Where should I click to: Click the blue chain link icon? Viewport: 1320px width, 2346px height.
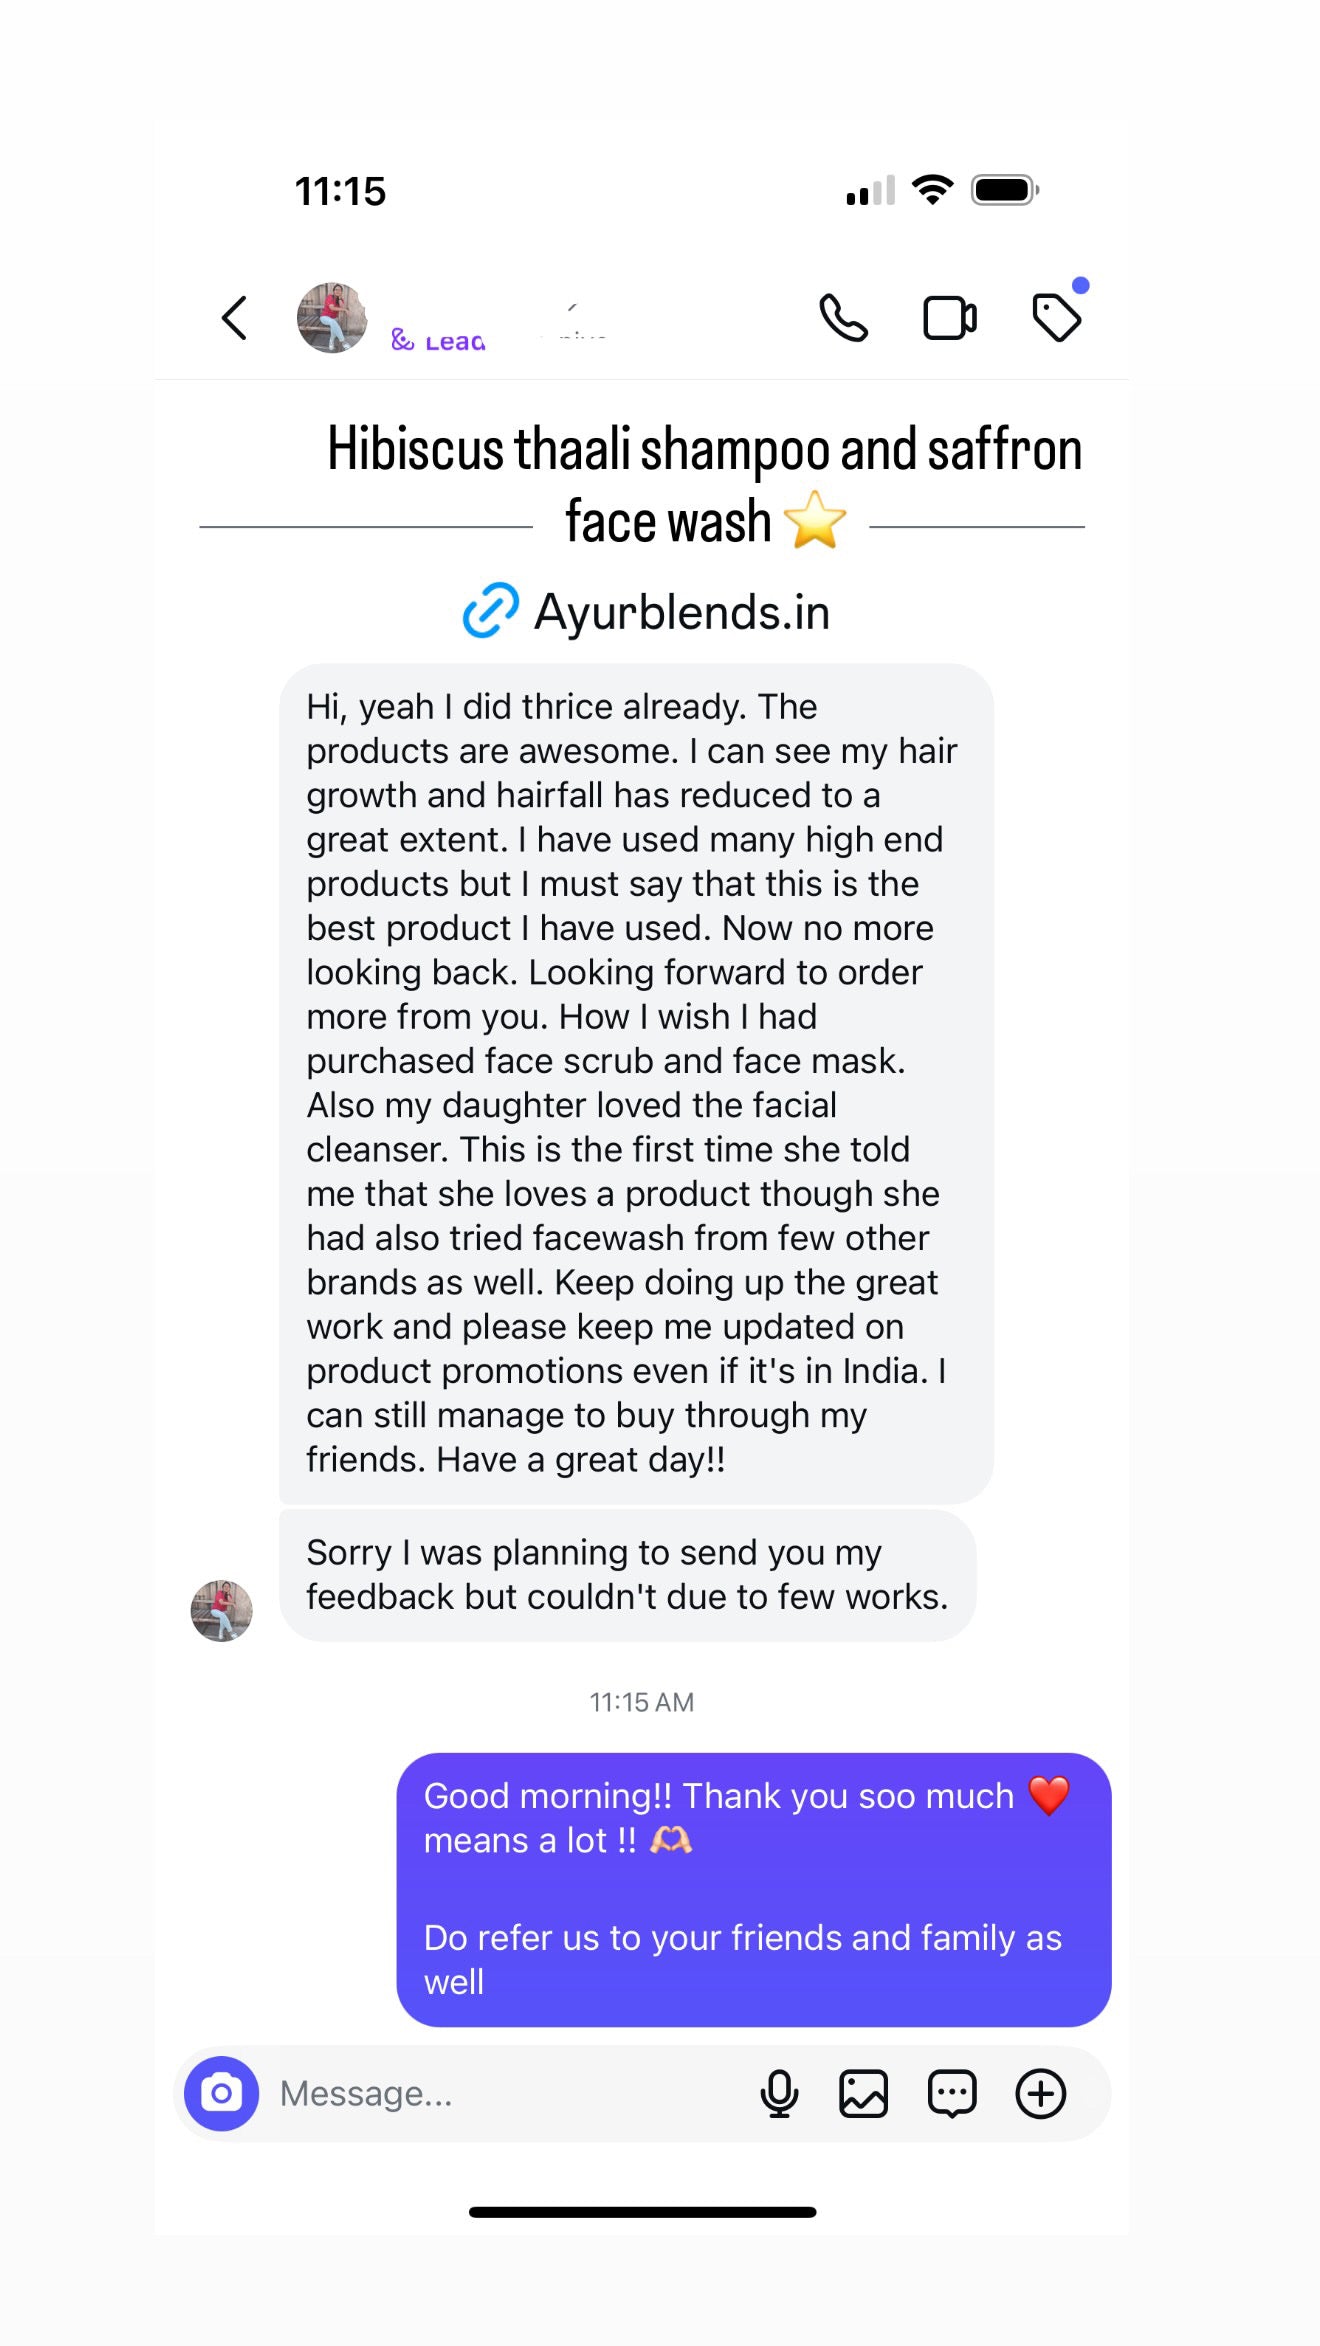tap(490, 610)
